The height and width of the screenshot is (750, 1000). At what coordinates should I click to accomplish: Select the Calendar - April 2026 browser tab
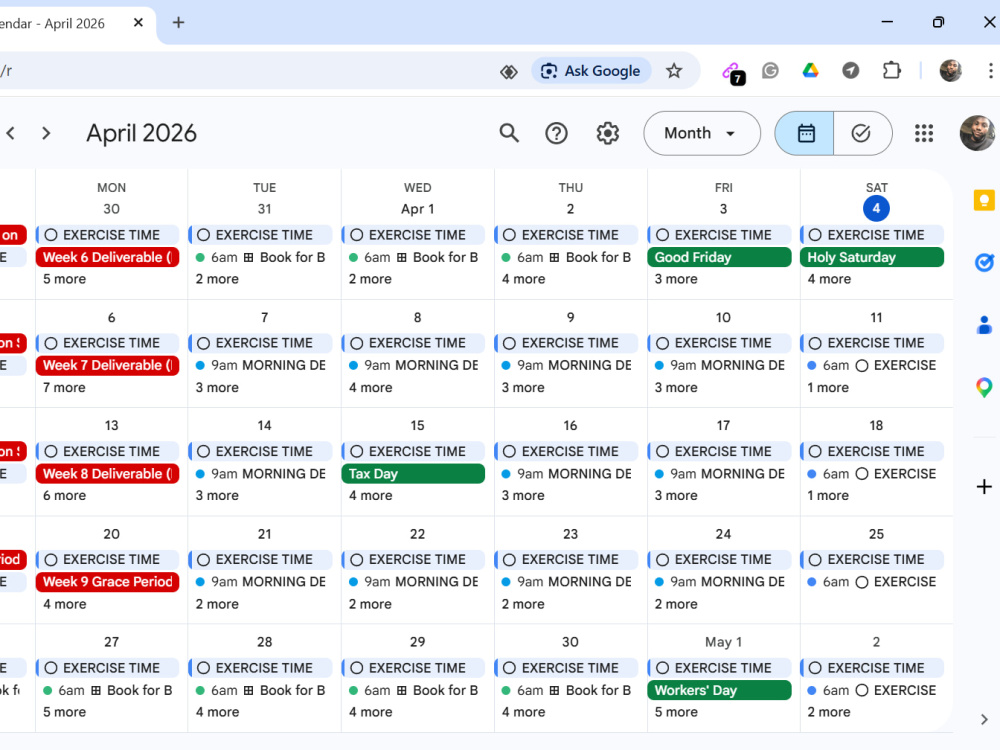[x=64, y=24]
